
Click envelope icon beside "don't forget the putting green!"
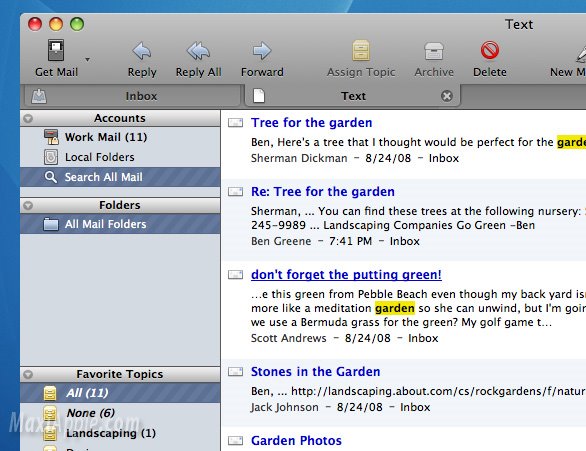235,275
